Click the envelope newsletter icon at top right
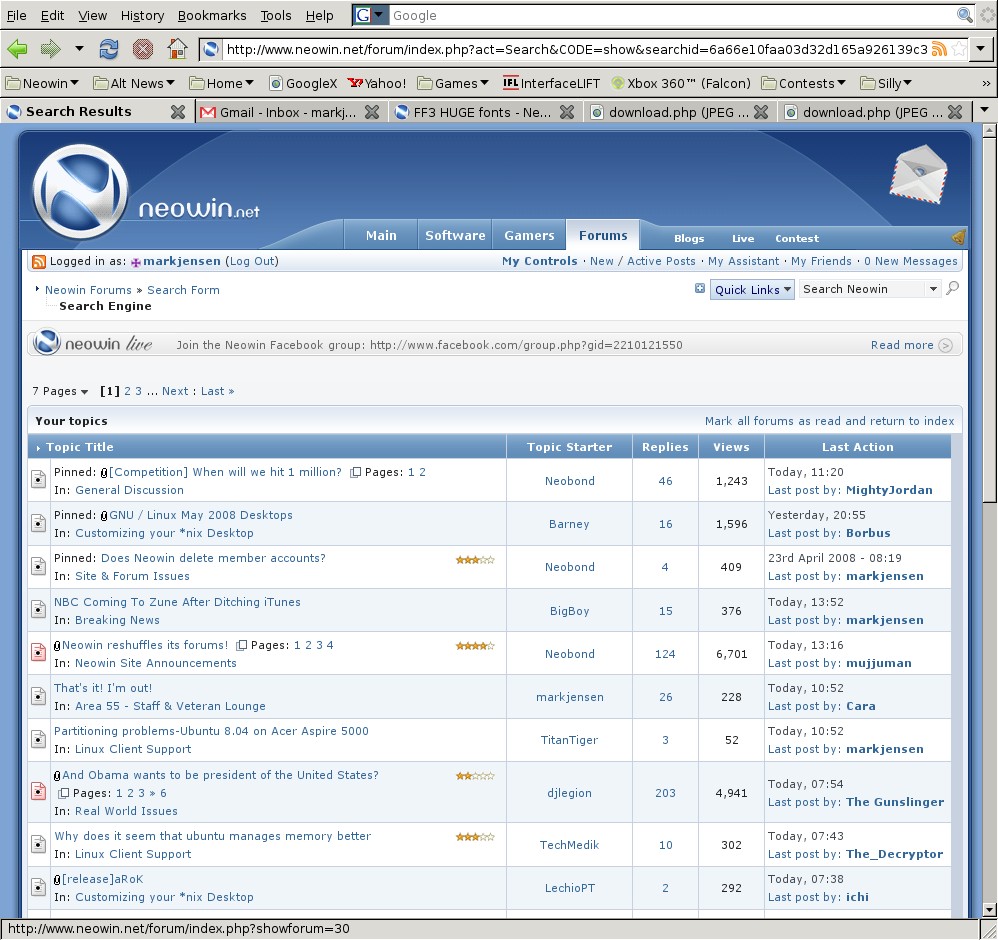The height and width of the screenshot is (940, 998). coord(918,175)
